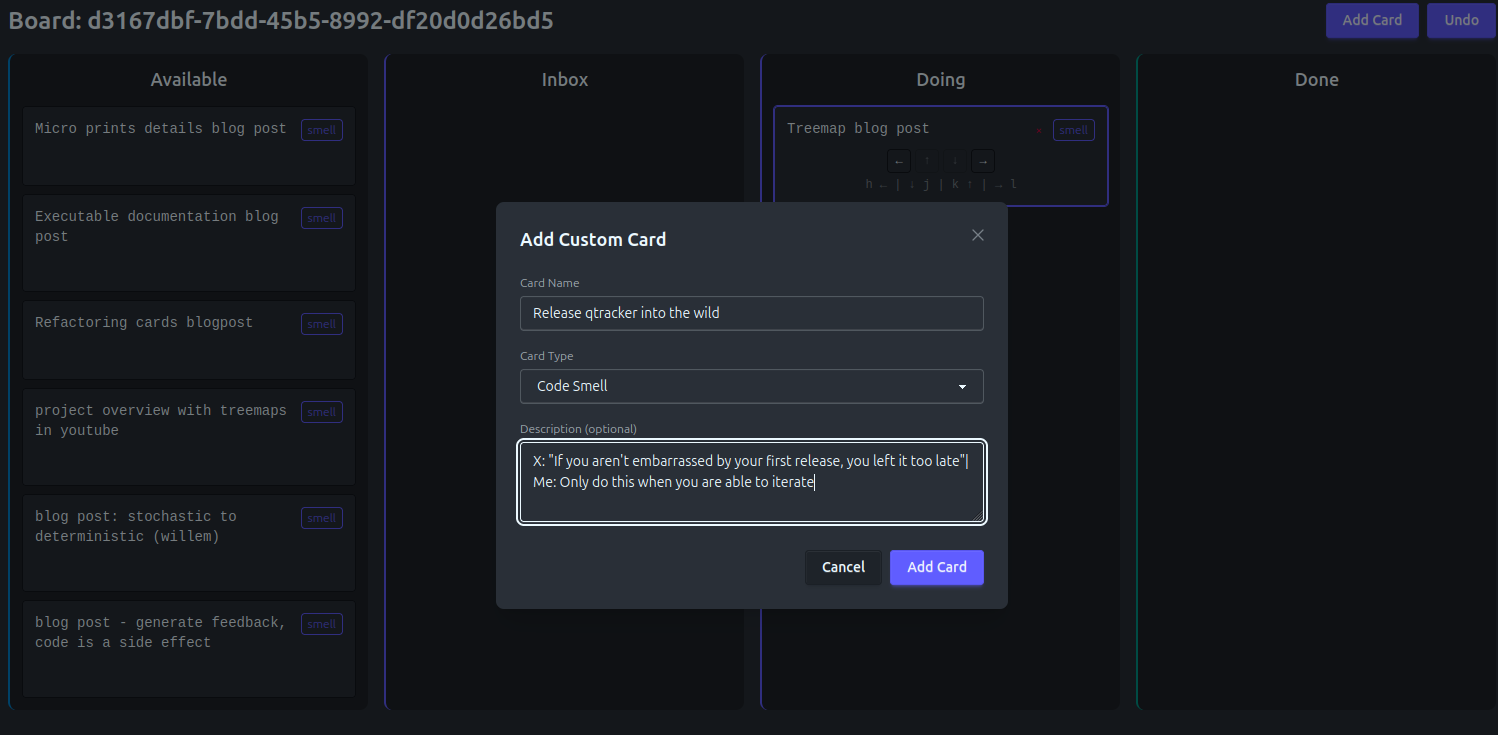Viewport: 1498px width, 735px height.
Task: Click the left arrow on Treemap blog post card
Action: [x=898, y=160]
